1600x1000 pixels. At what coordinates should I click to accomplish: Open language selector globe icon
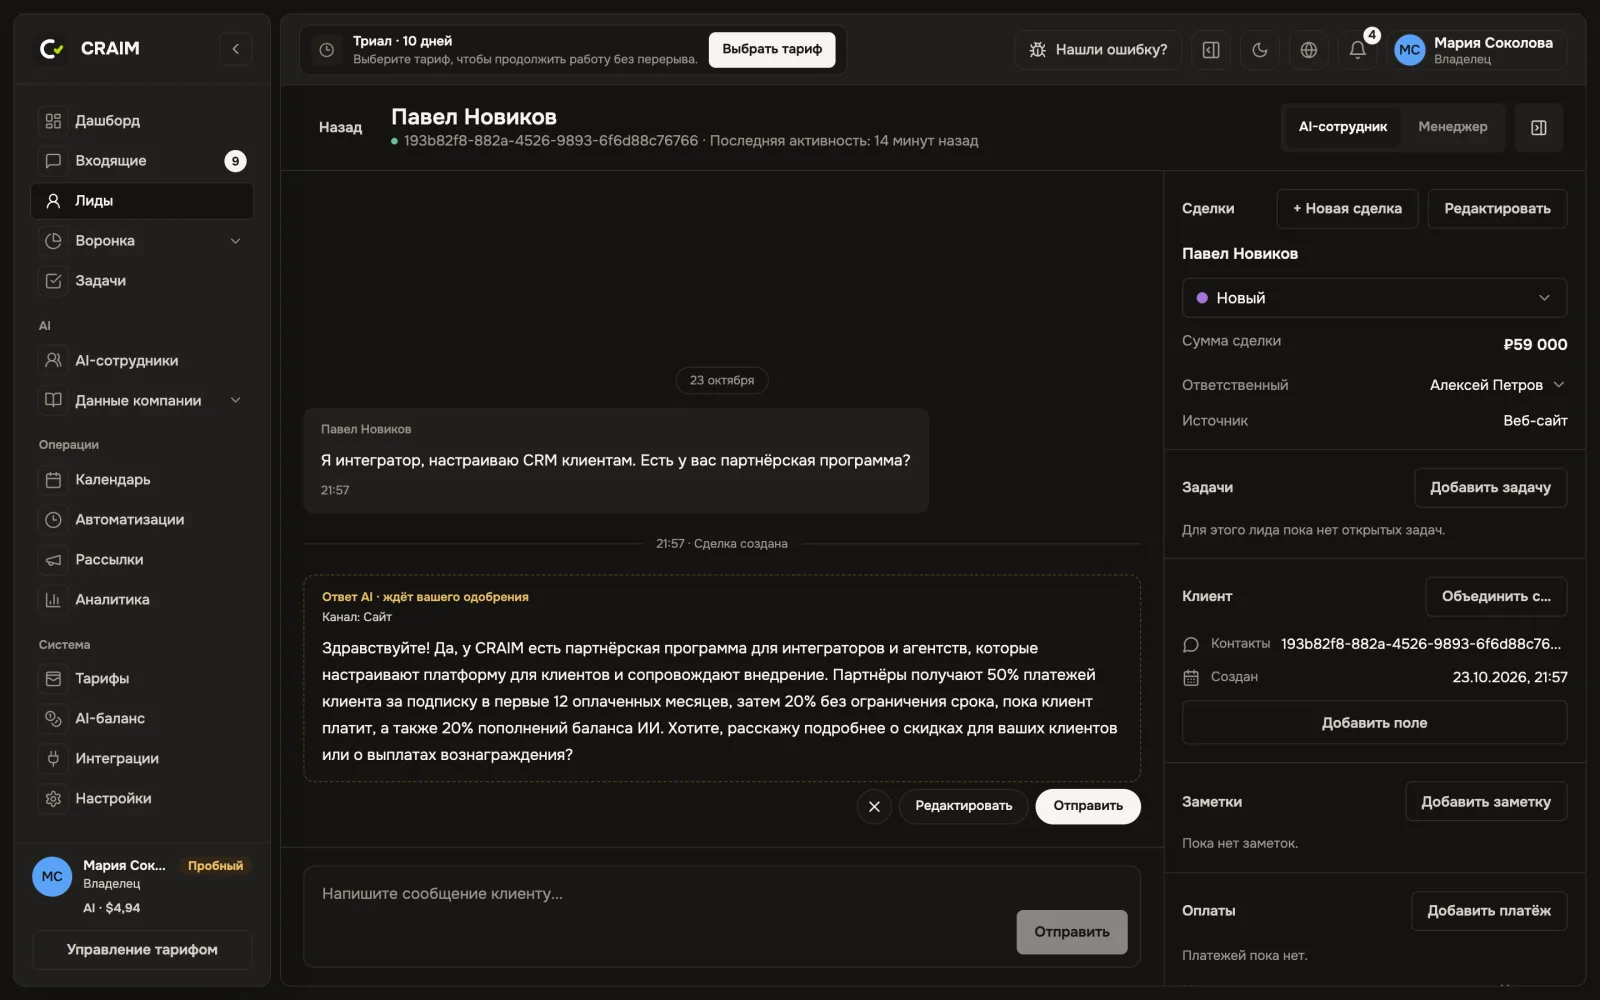point(1309,50)
